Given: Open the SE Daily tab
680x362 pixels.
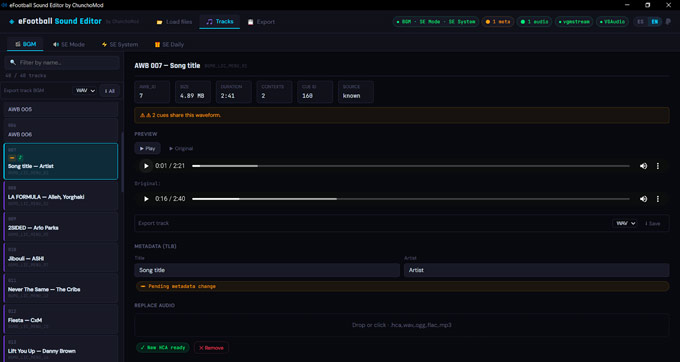Looking at the screenshot, I should coord(169,44).
